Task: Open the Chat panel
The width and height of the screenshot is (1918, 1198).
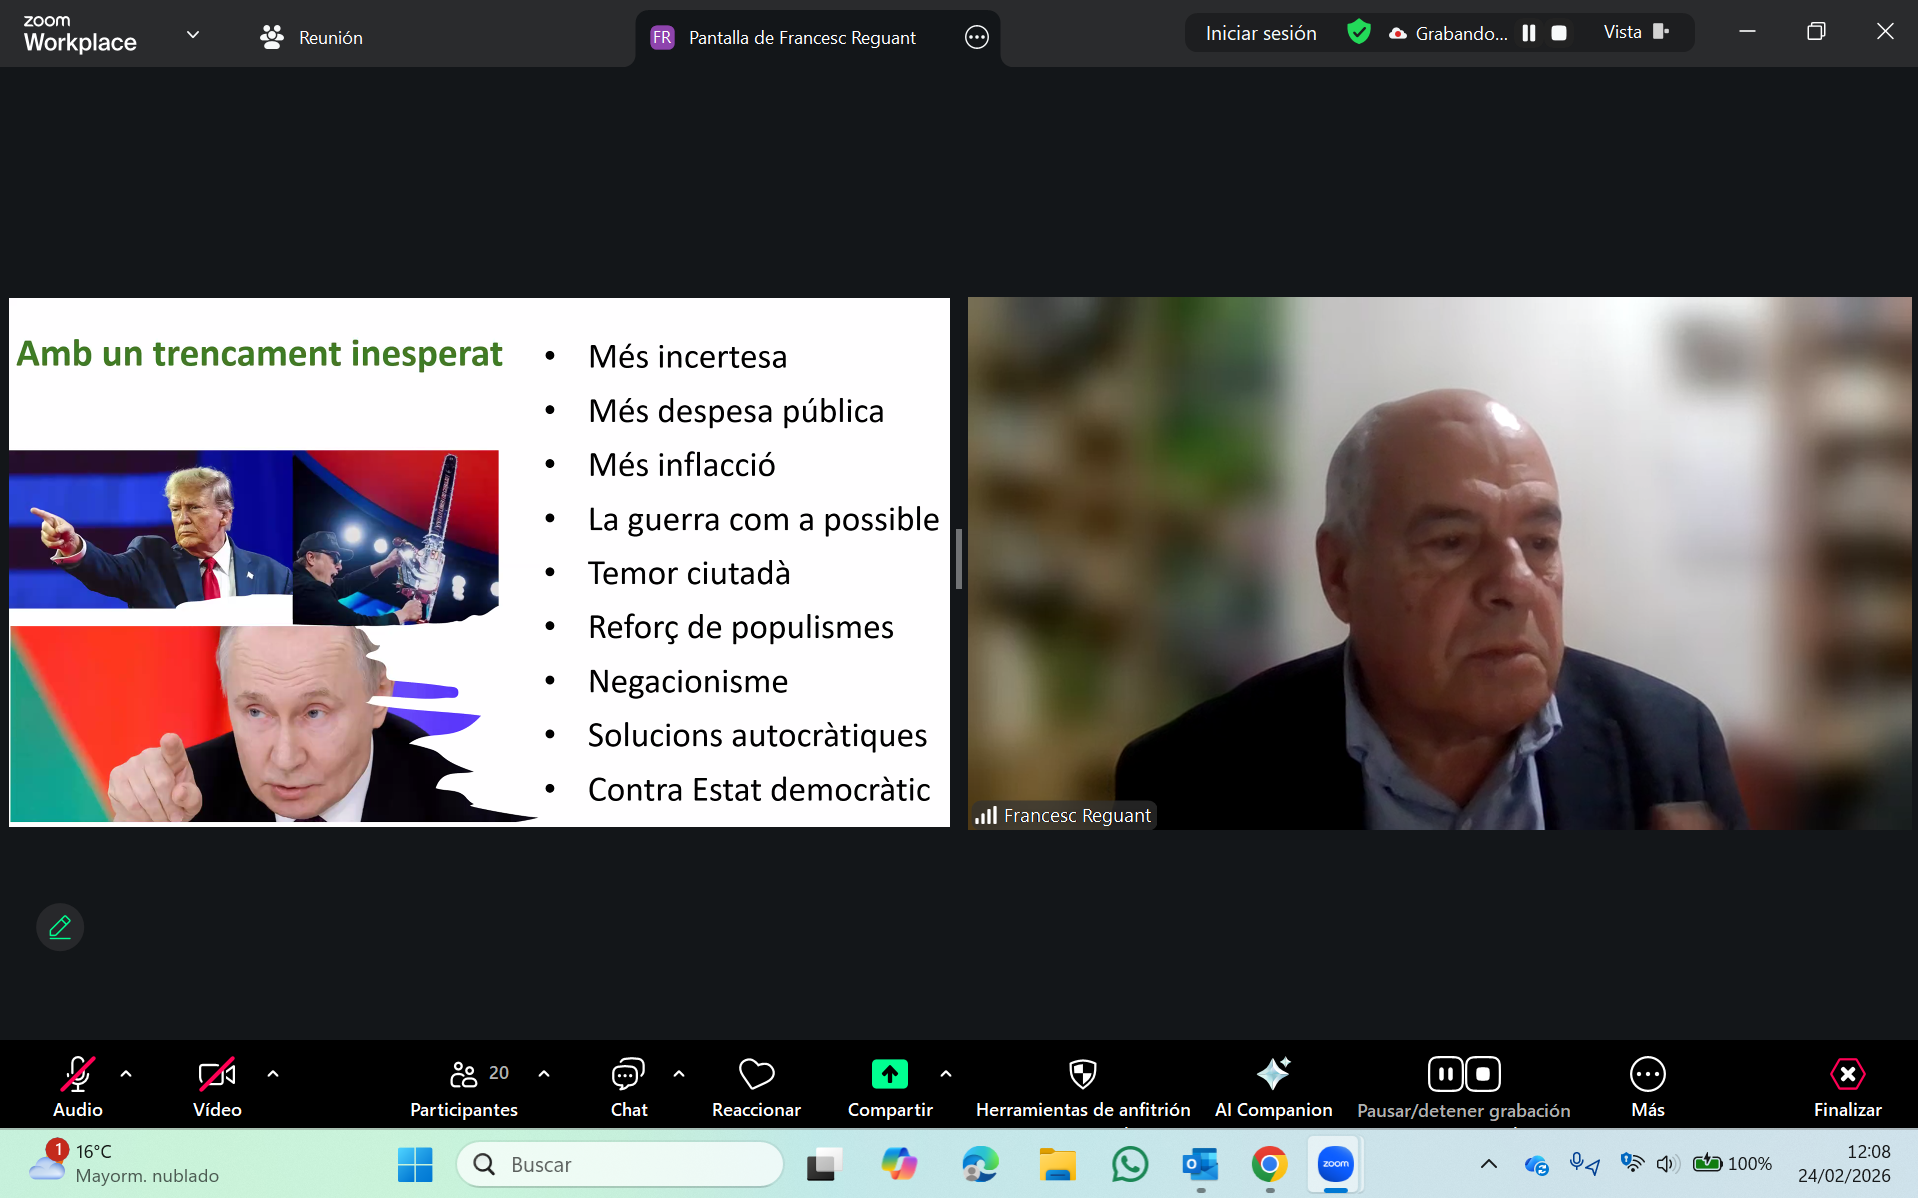Action: pyautogui.click(x=628, y=1086)
